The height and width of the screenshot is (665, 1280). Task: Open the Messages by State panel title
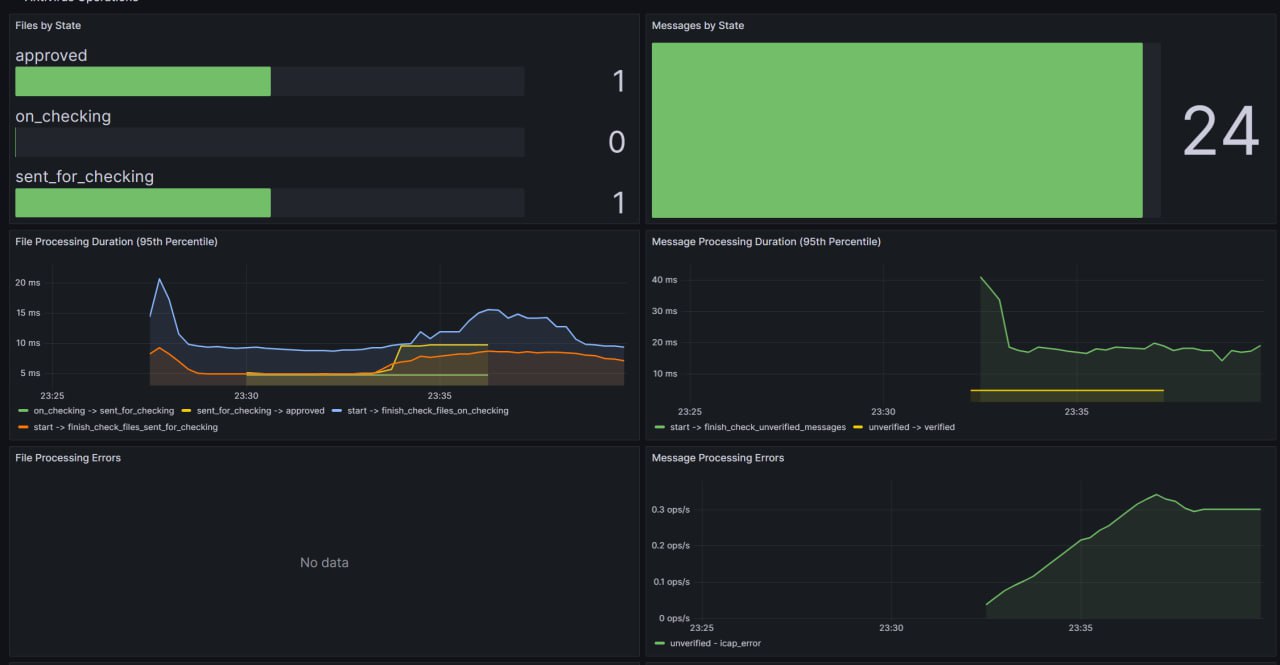tap(698, 25)
